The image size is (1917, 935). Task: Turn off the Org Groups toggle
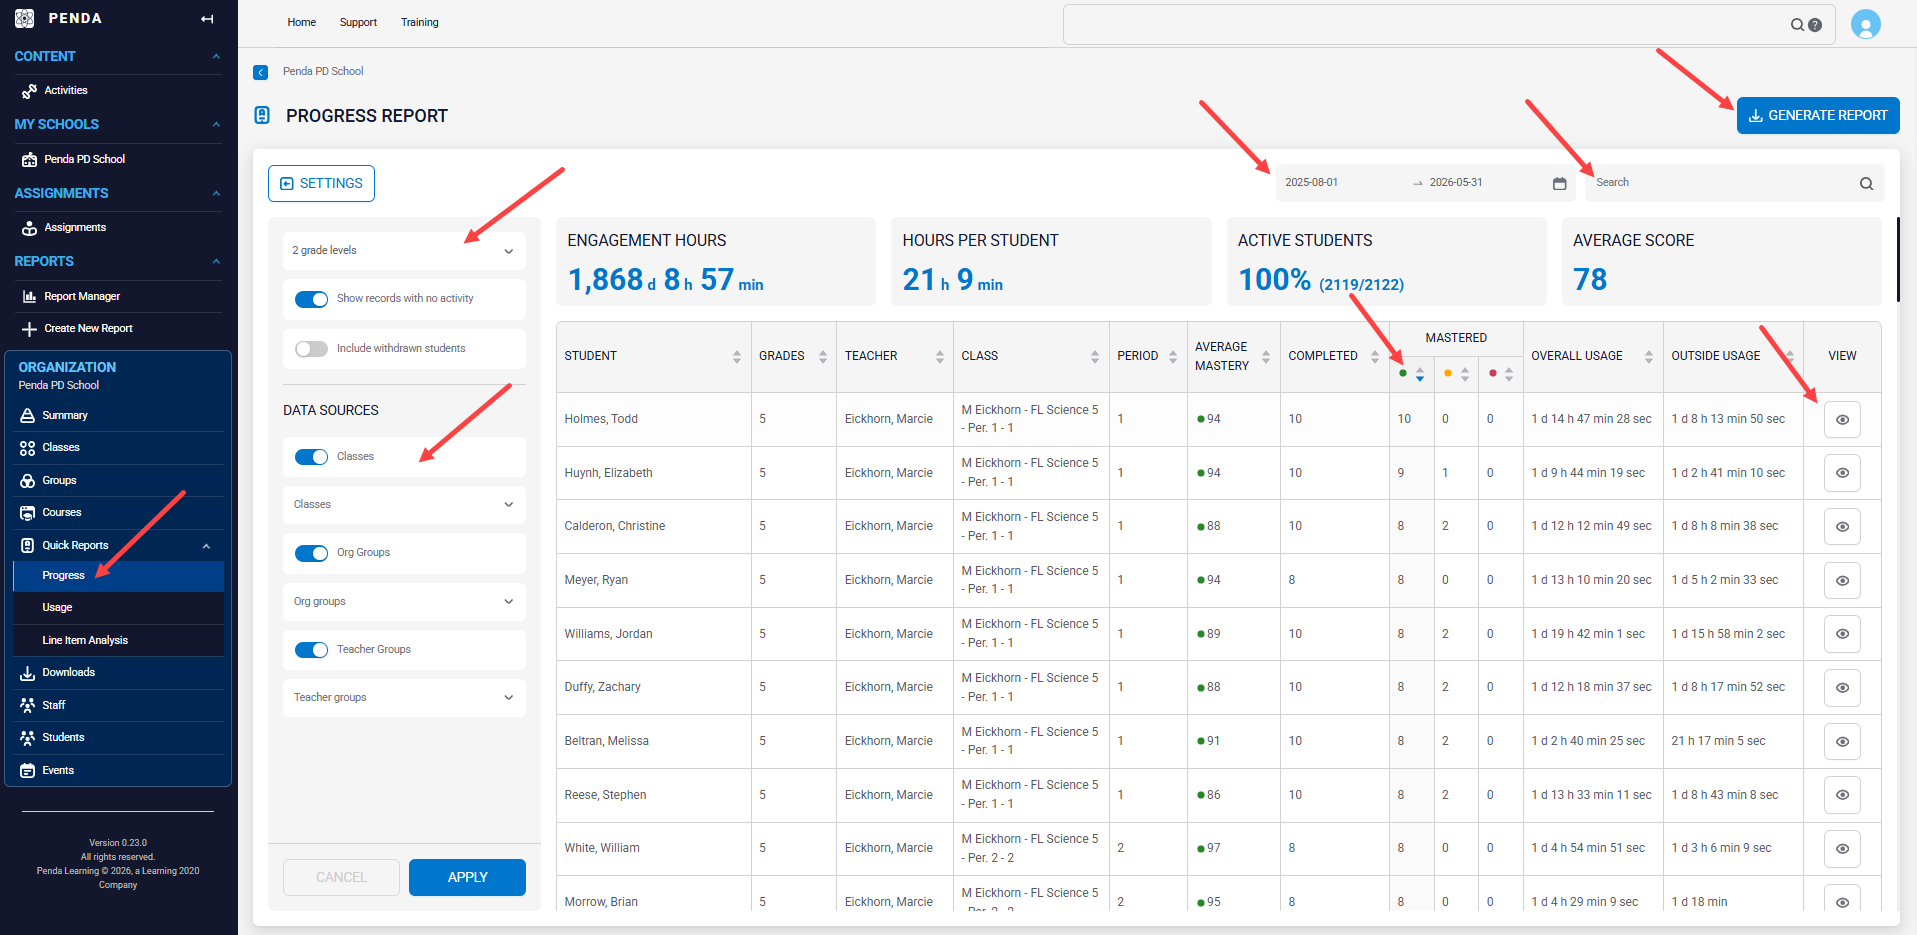pyautogui.click(x=311, y=553)
